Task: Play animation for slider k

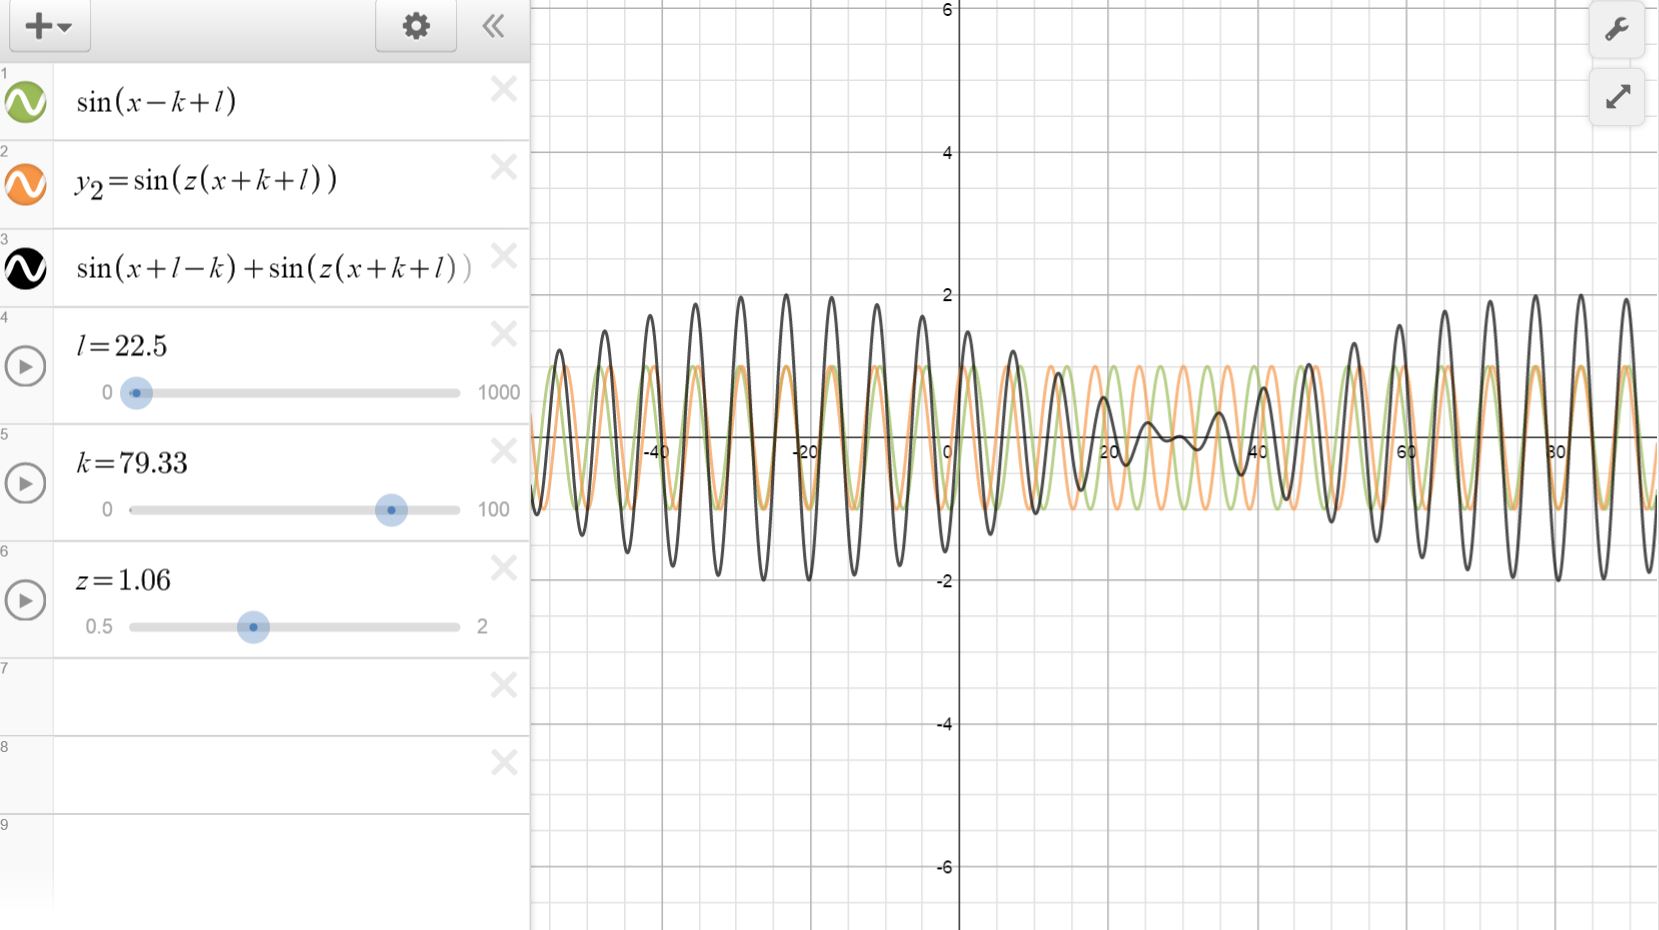Action: point(26,484)
